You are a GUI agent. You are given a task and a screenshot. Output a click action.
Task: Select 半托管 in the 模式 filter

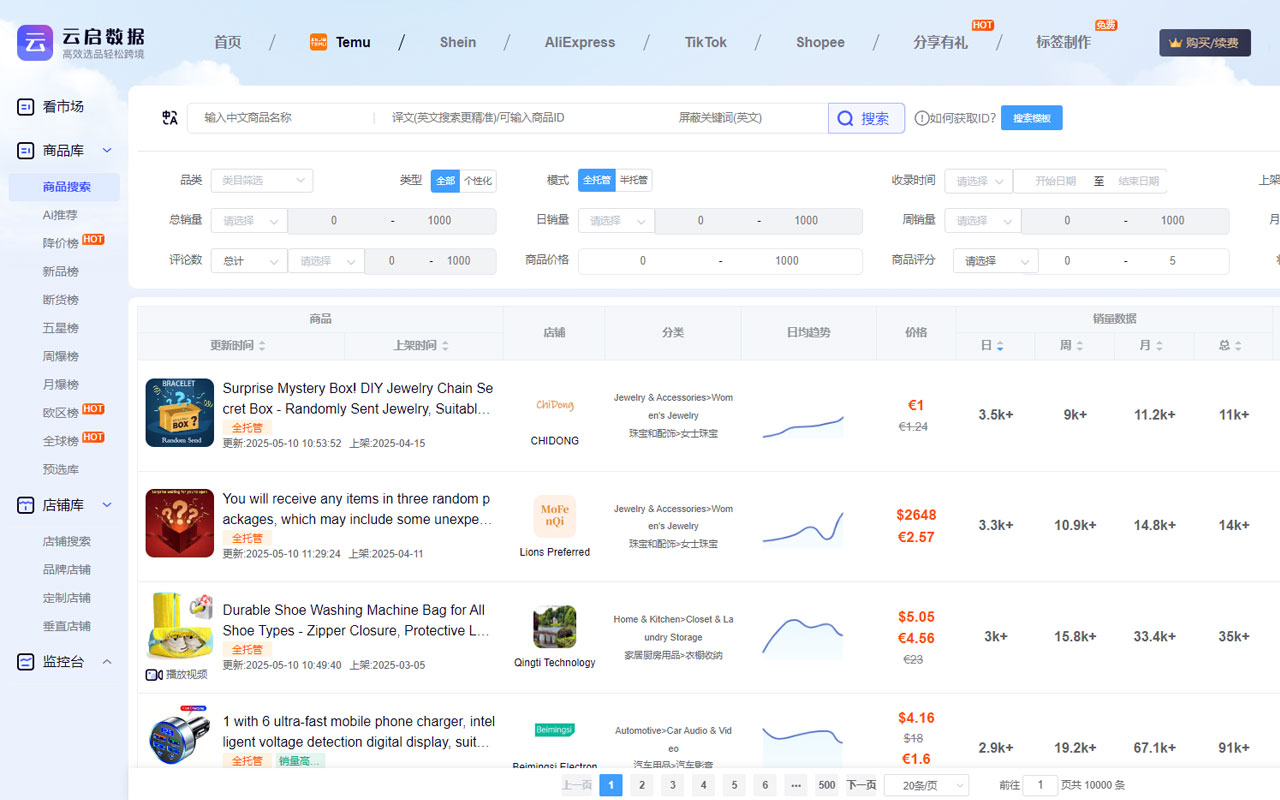tap(633, 181)
